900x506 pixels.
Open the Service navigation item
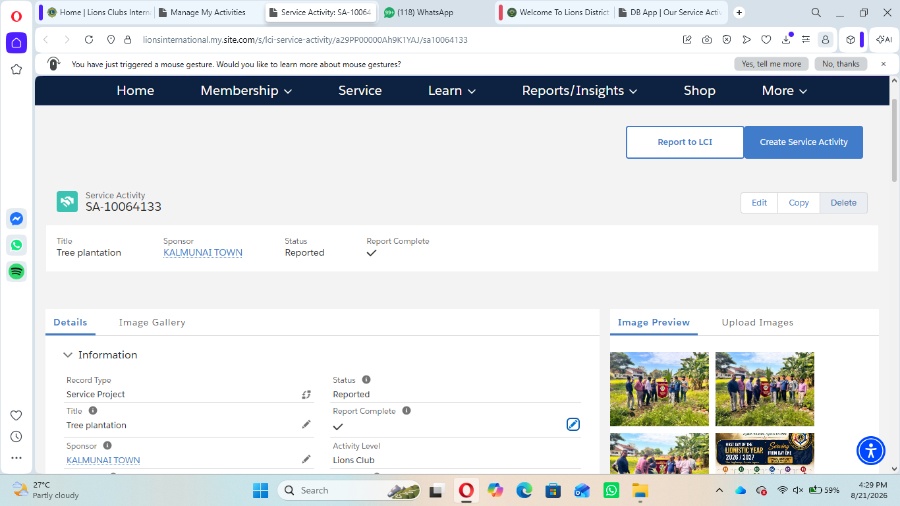360,91
